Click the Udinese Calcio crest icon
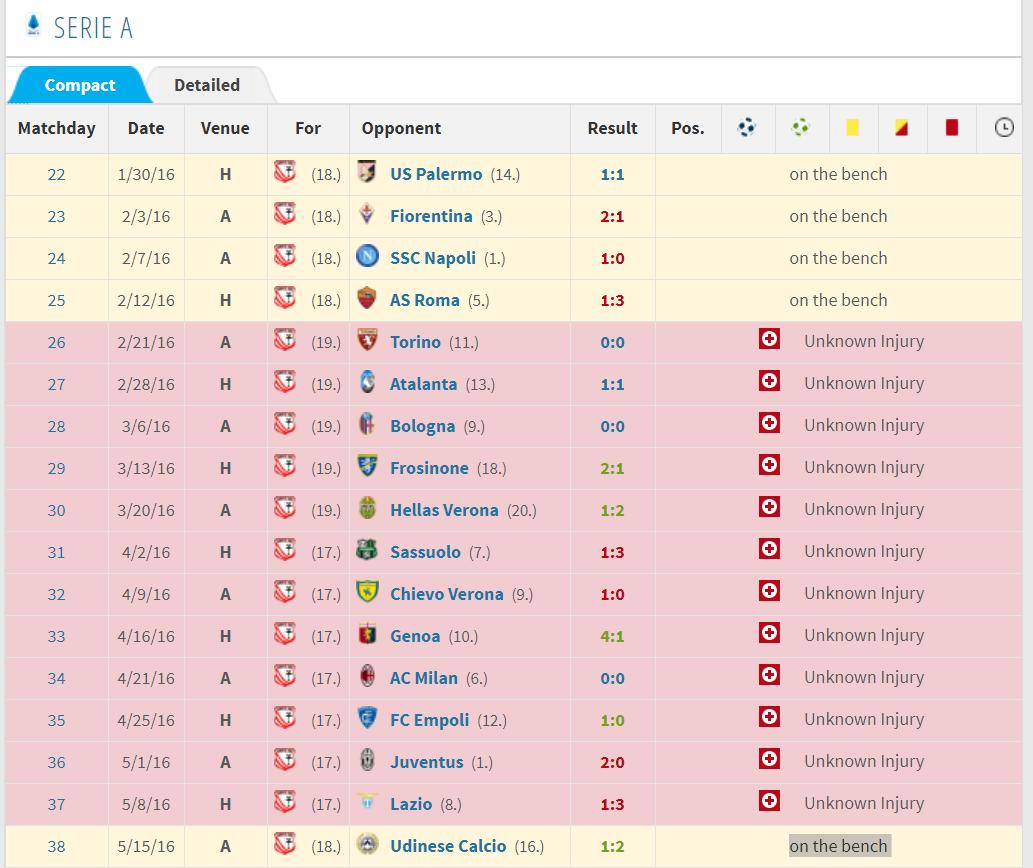Screen dimensions: 1033x868 [x=367, y=844]
